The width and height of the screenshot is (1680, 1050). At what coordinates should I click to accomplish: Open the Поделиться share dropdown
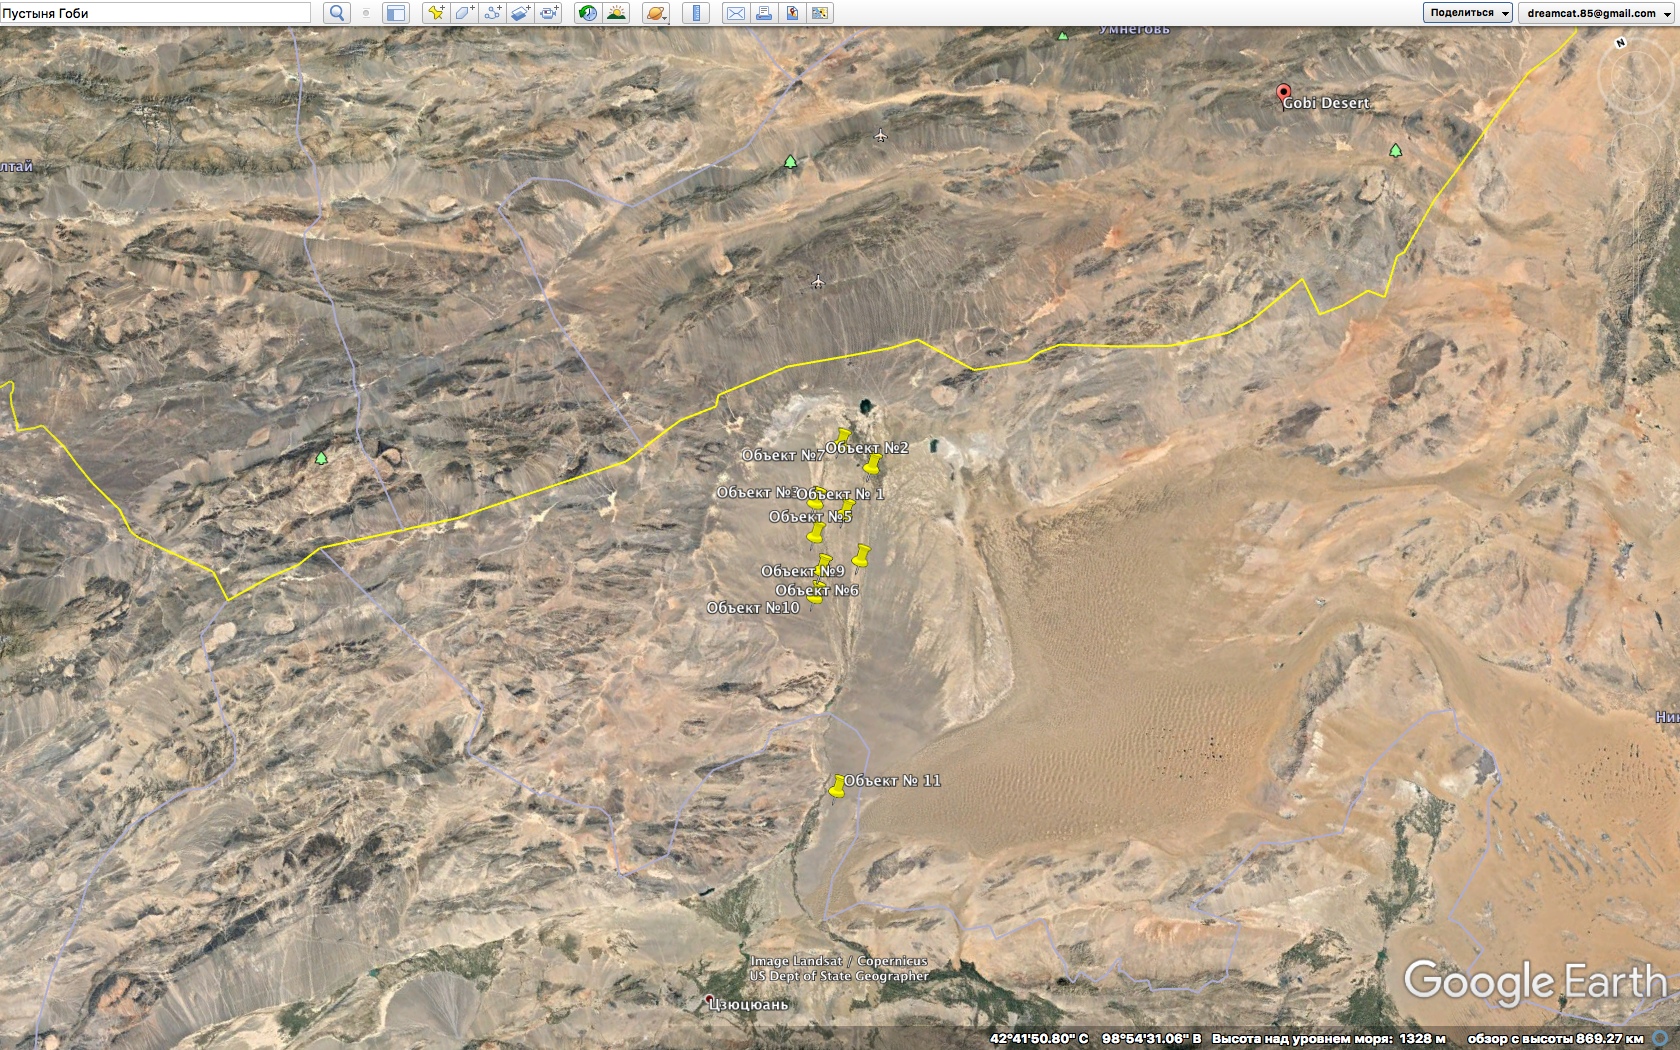tap(1467, 13)
